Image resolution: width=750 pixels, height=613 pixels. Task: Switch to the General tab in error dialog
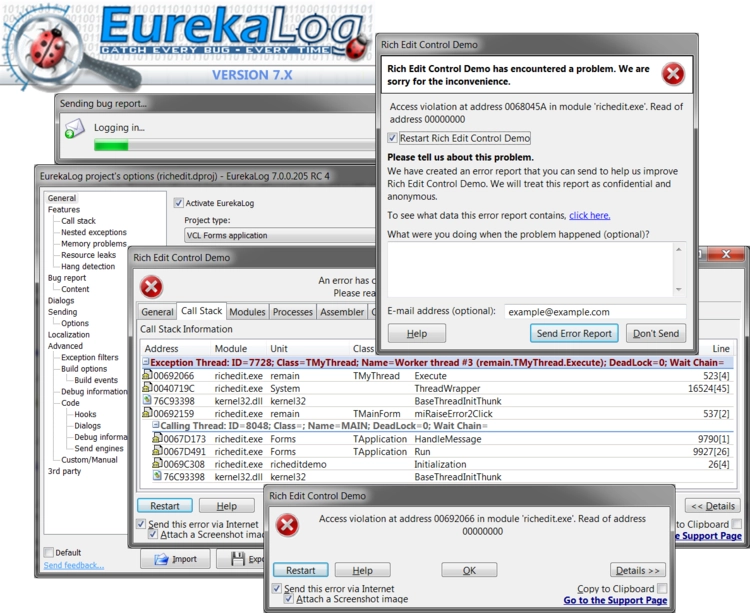[157, 312]
